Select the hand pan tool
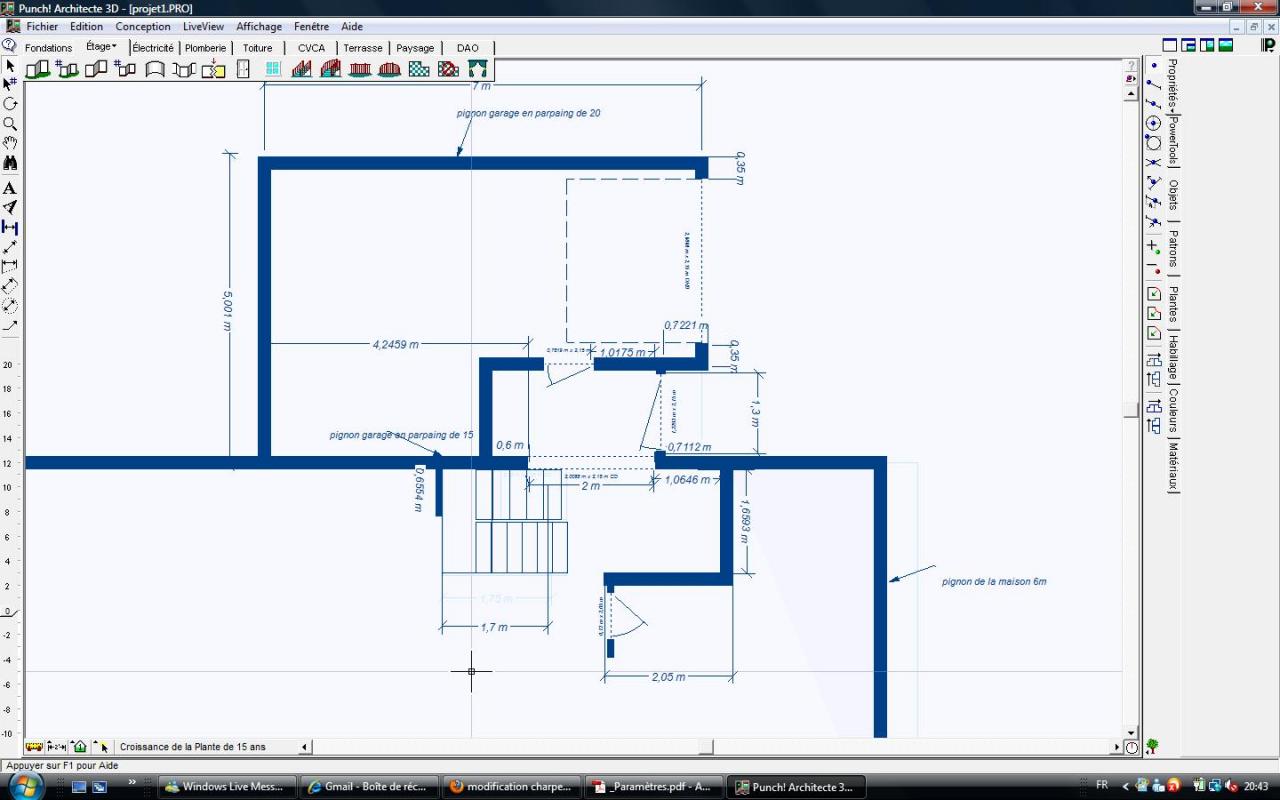Screen dimensions: 1280x800 (10, 143)
